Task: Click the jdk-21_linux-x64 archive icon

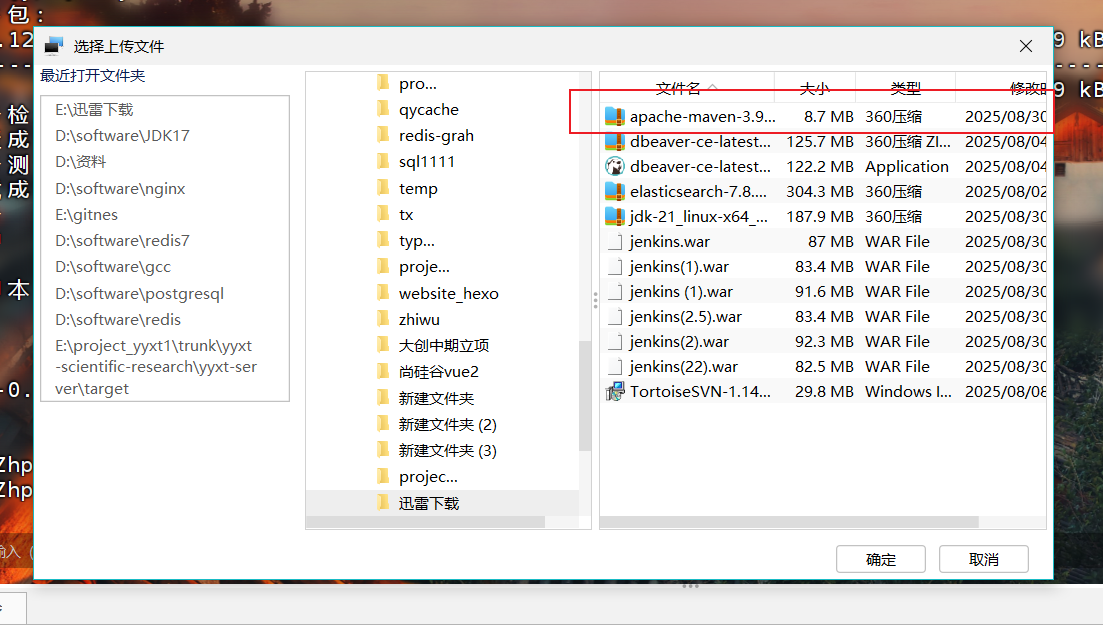Action: coord(615,217)
